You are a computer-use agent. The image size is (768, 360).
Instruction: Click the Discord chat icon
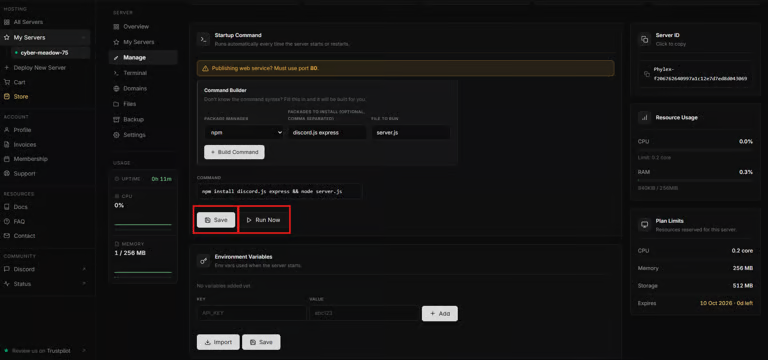point(6,269)
